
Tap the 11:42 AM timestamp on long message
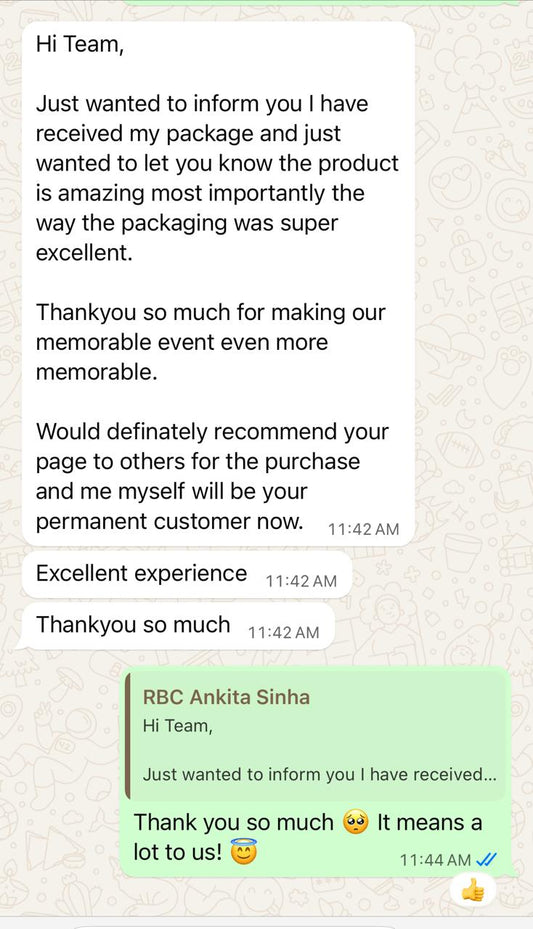pos(364,529)
